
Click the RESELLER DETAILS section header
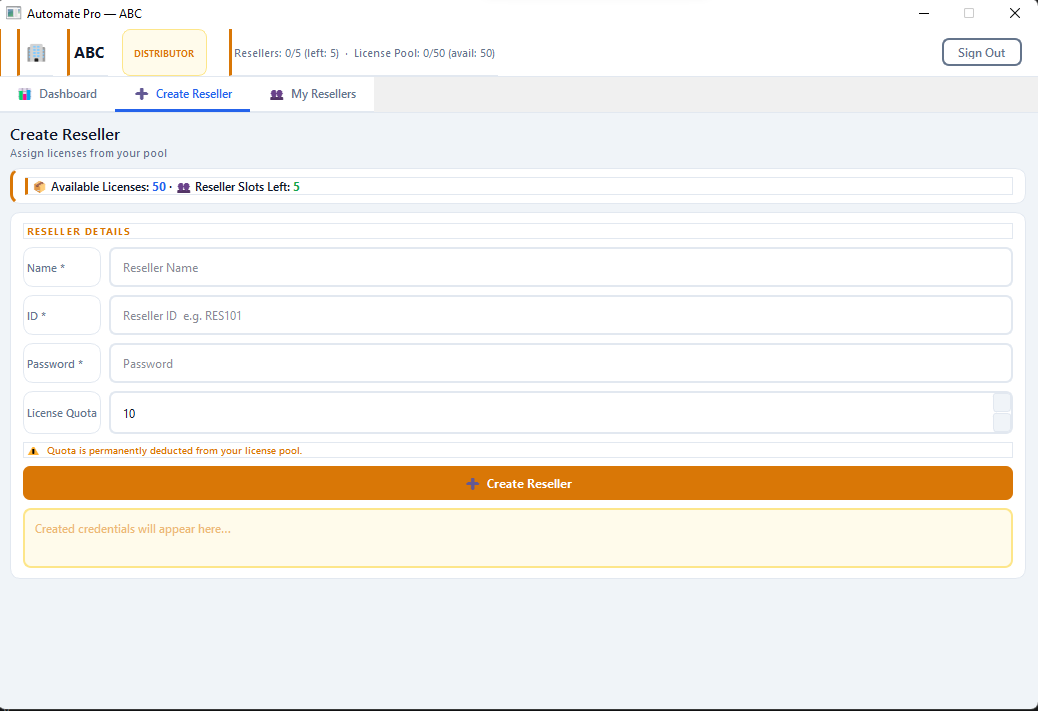tap(79, 232)
